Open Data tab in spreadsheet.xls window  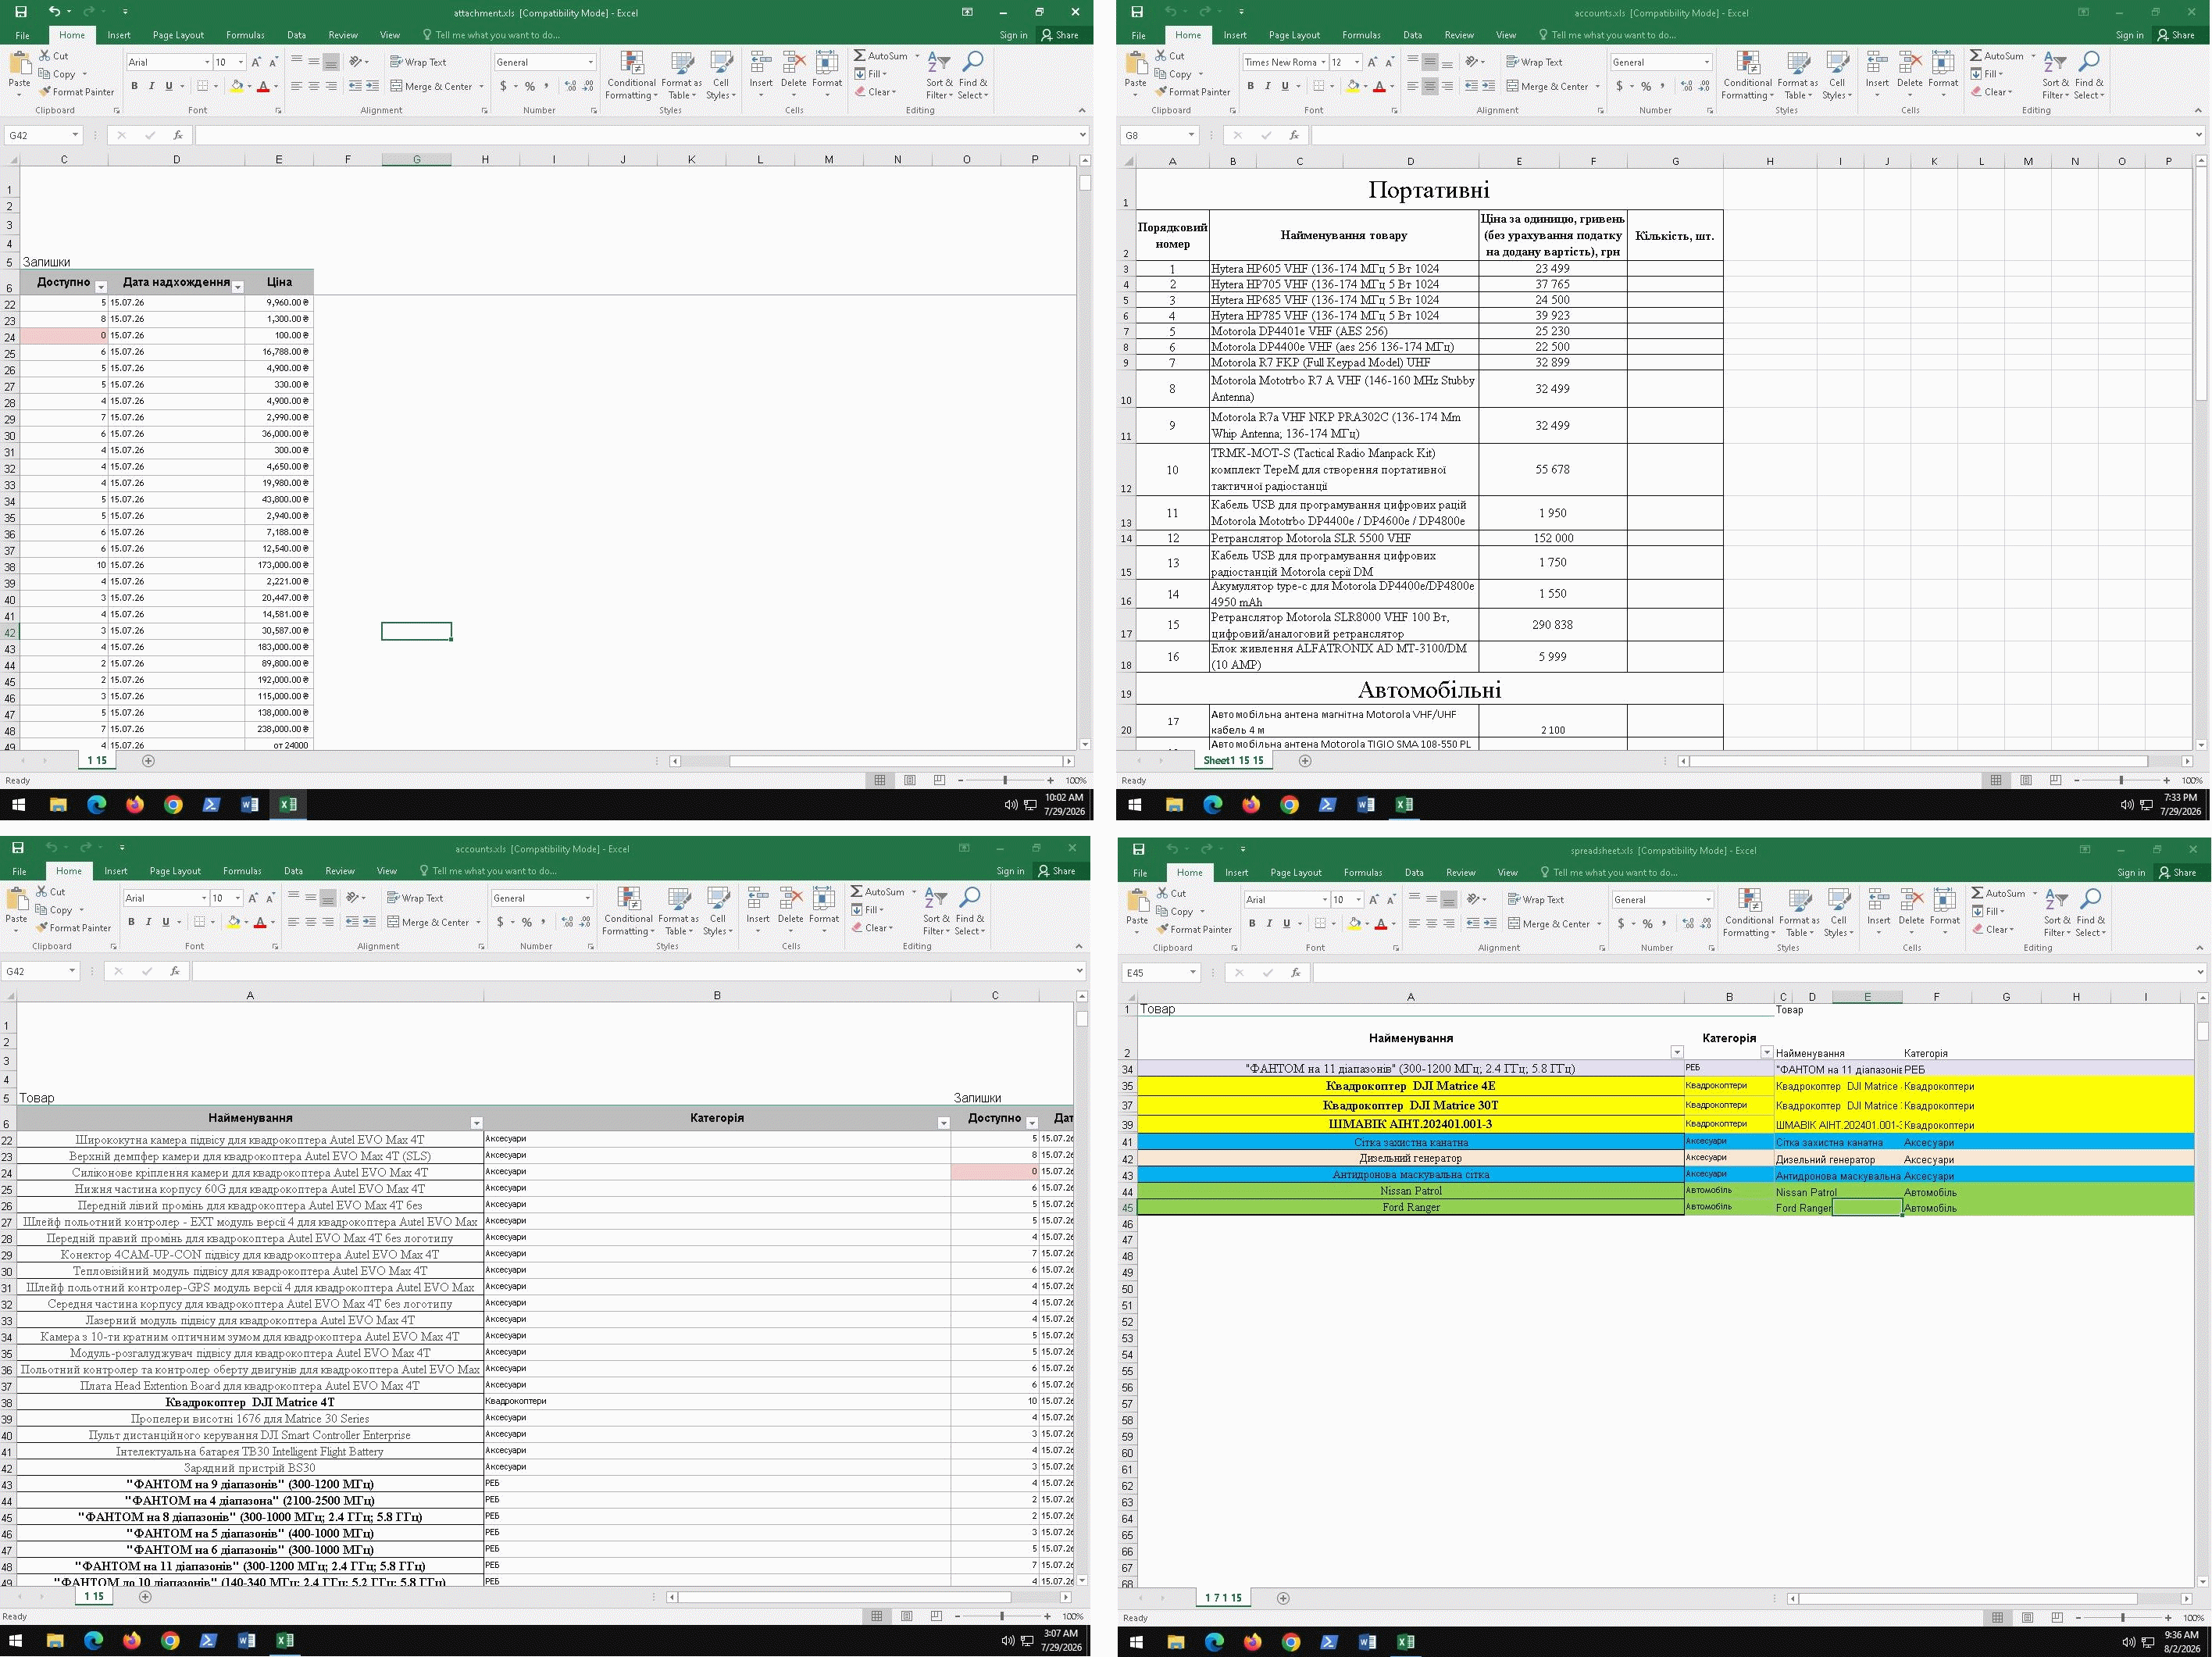tap(1414, 873)
